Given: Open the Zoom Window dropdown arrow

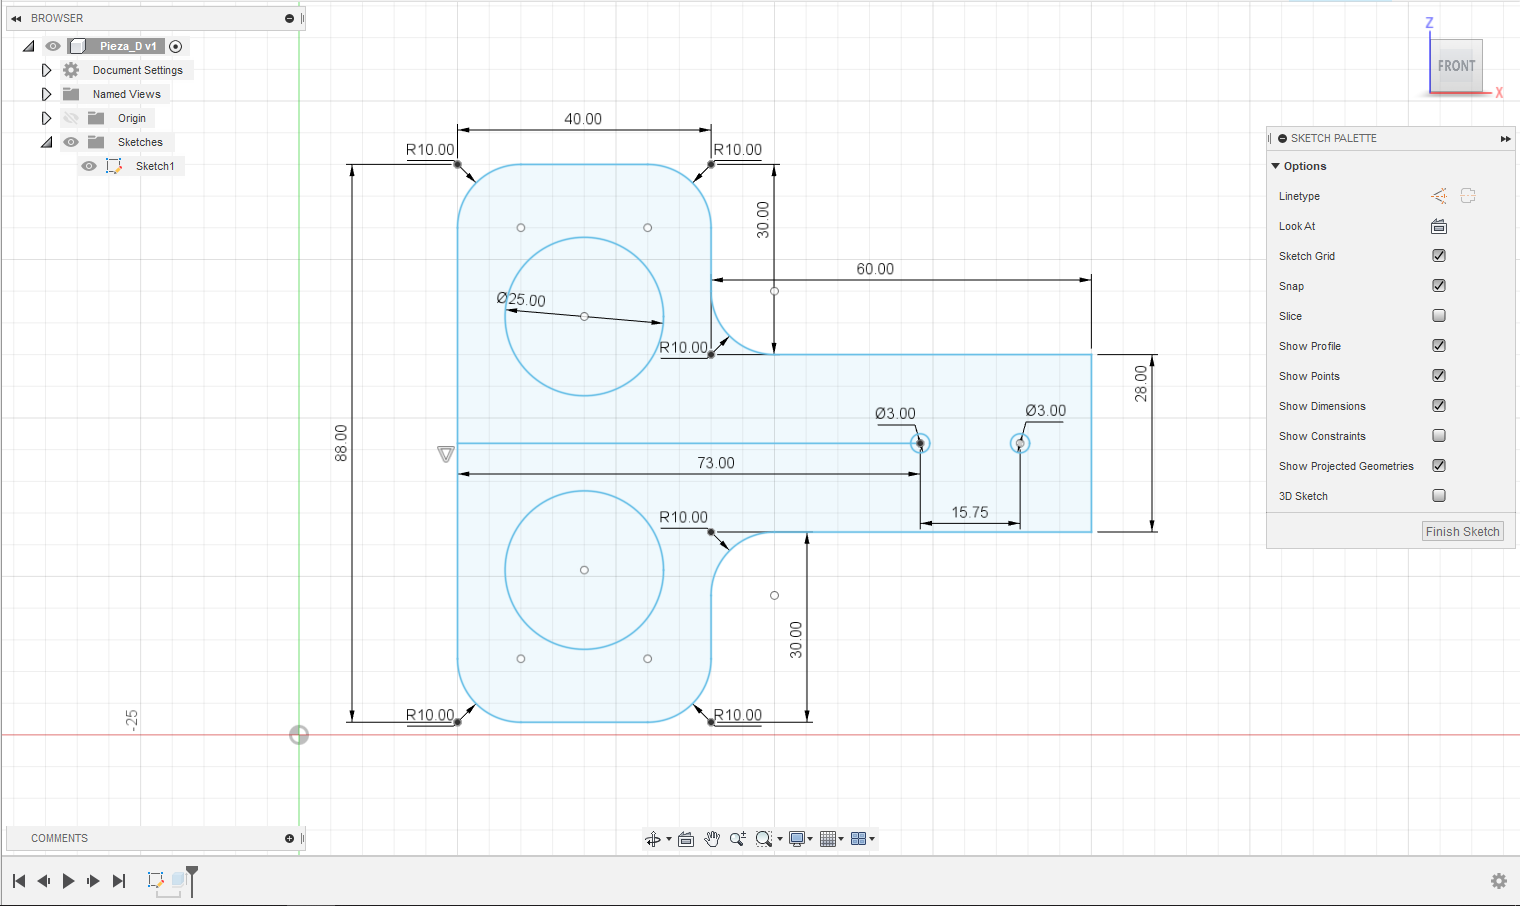Looking at the screenshot, I should [x=780, y=839].
